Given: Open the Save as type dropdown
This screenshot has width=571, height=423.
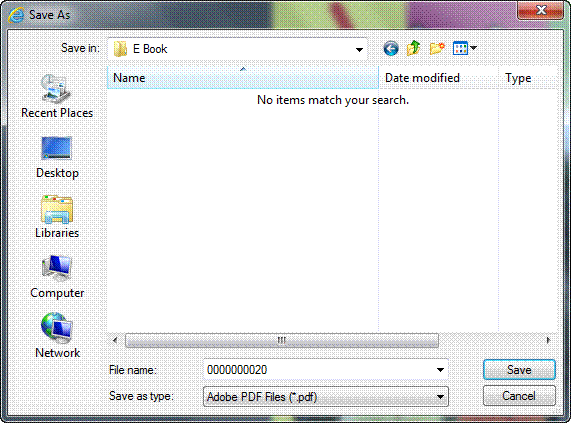Looking at the screenshot, I should tap(326, 396).
